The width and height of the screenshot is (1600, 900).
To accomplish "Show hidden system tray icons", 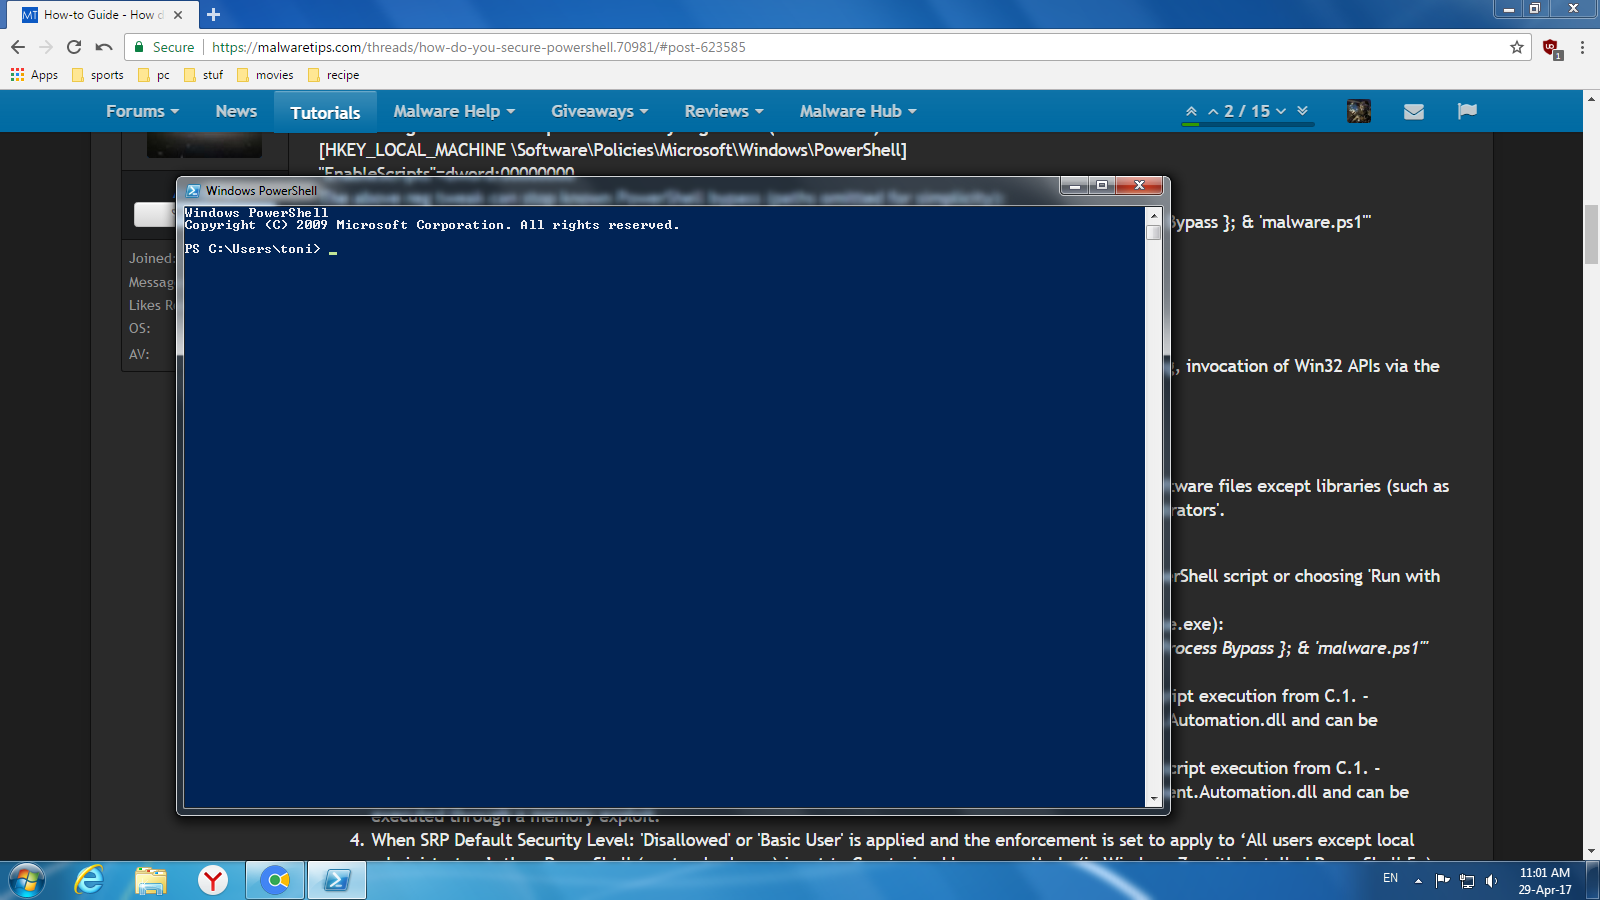I will 1418,880.
